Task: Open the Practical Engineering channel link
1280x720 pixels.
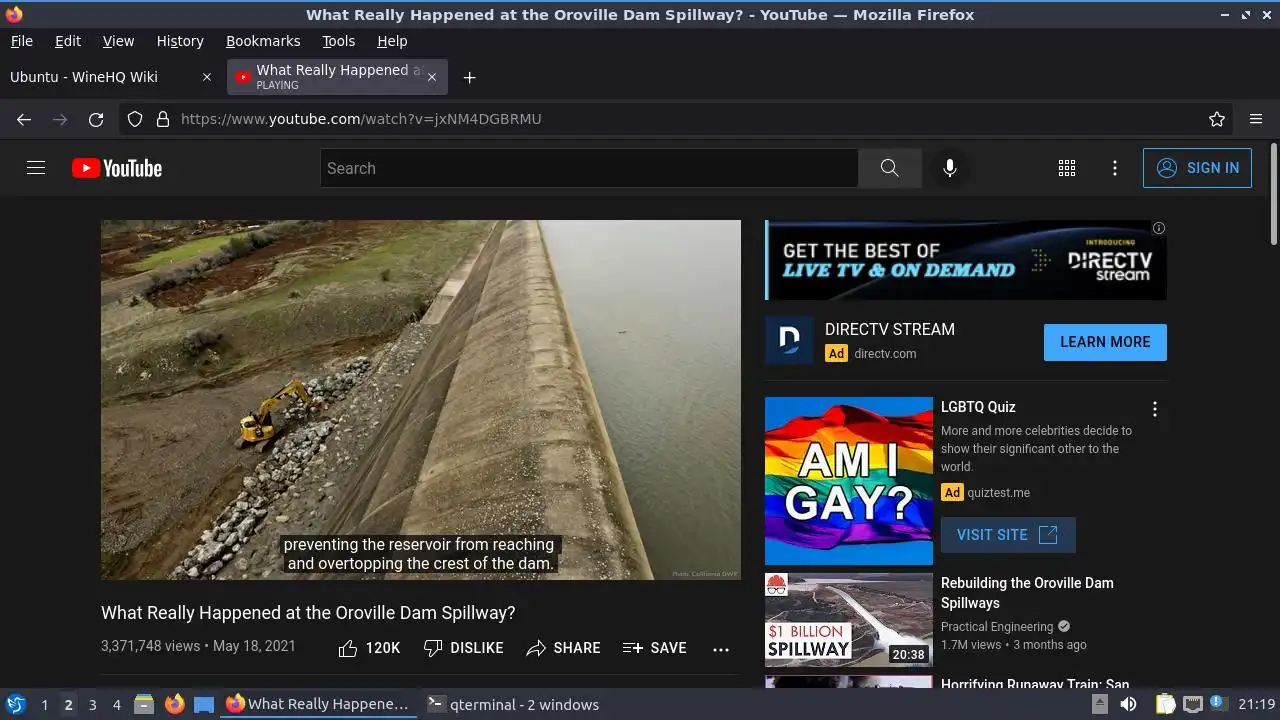Action: pos(997,627)
